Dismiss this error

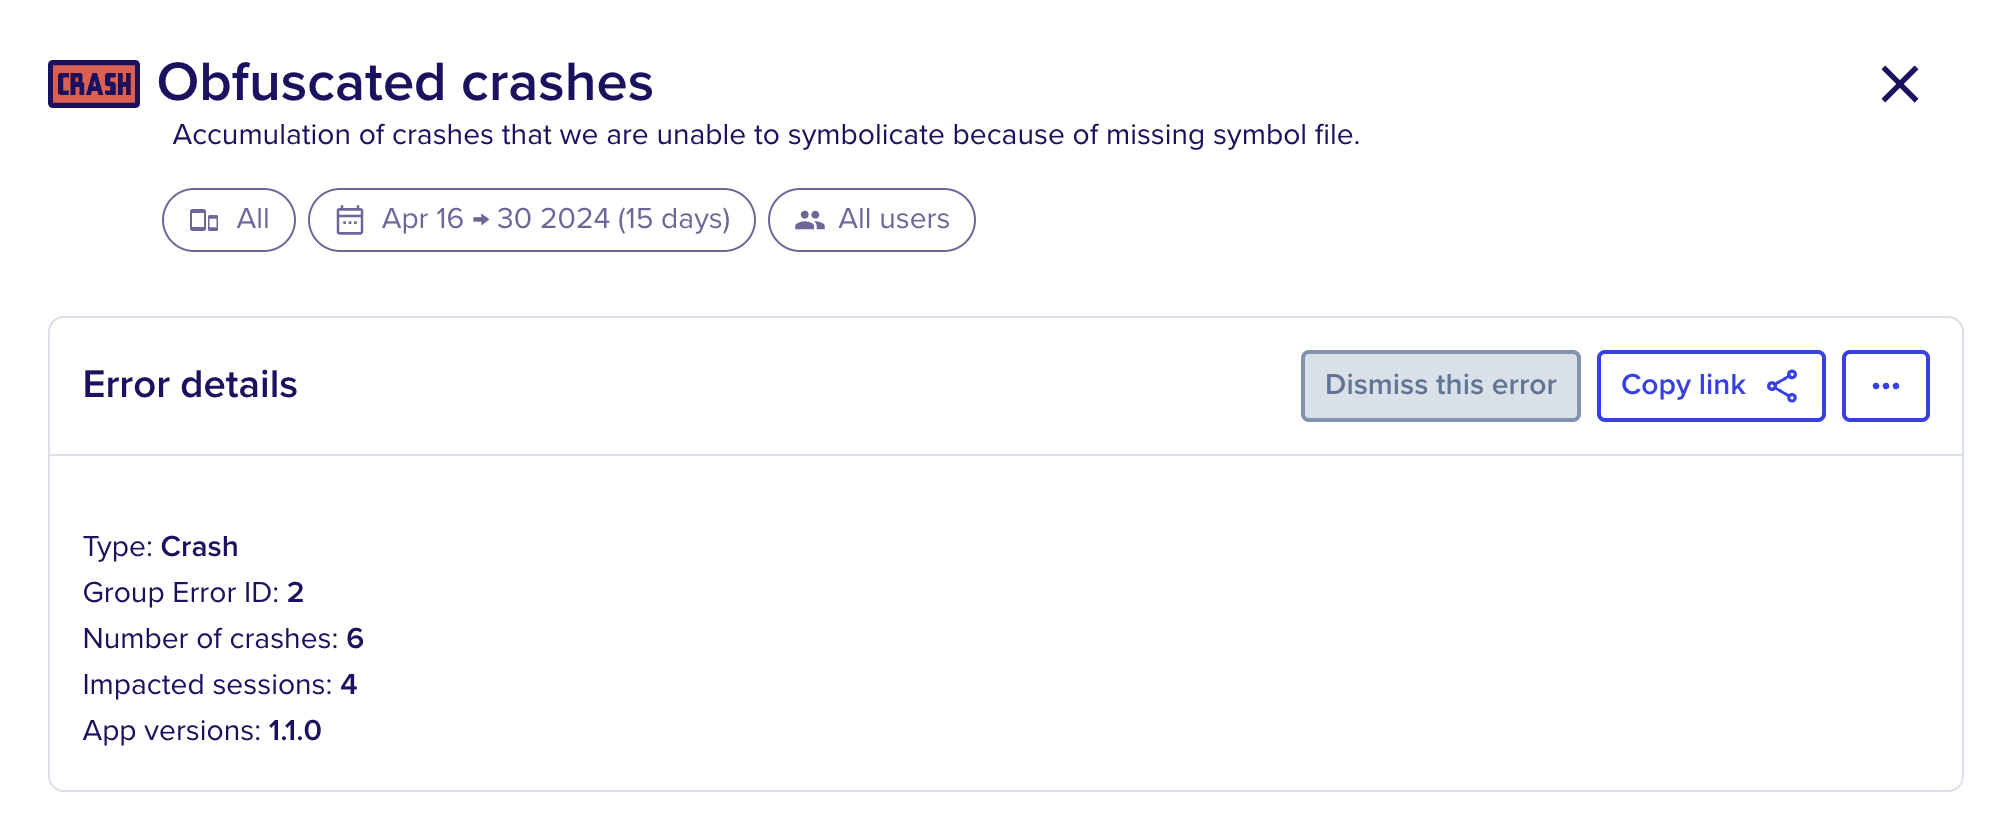pos(1440,386)
